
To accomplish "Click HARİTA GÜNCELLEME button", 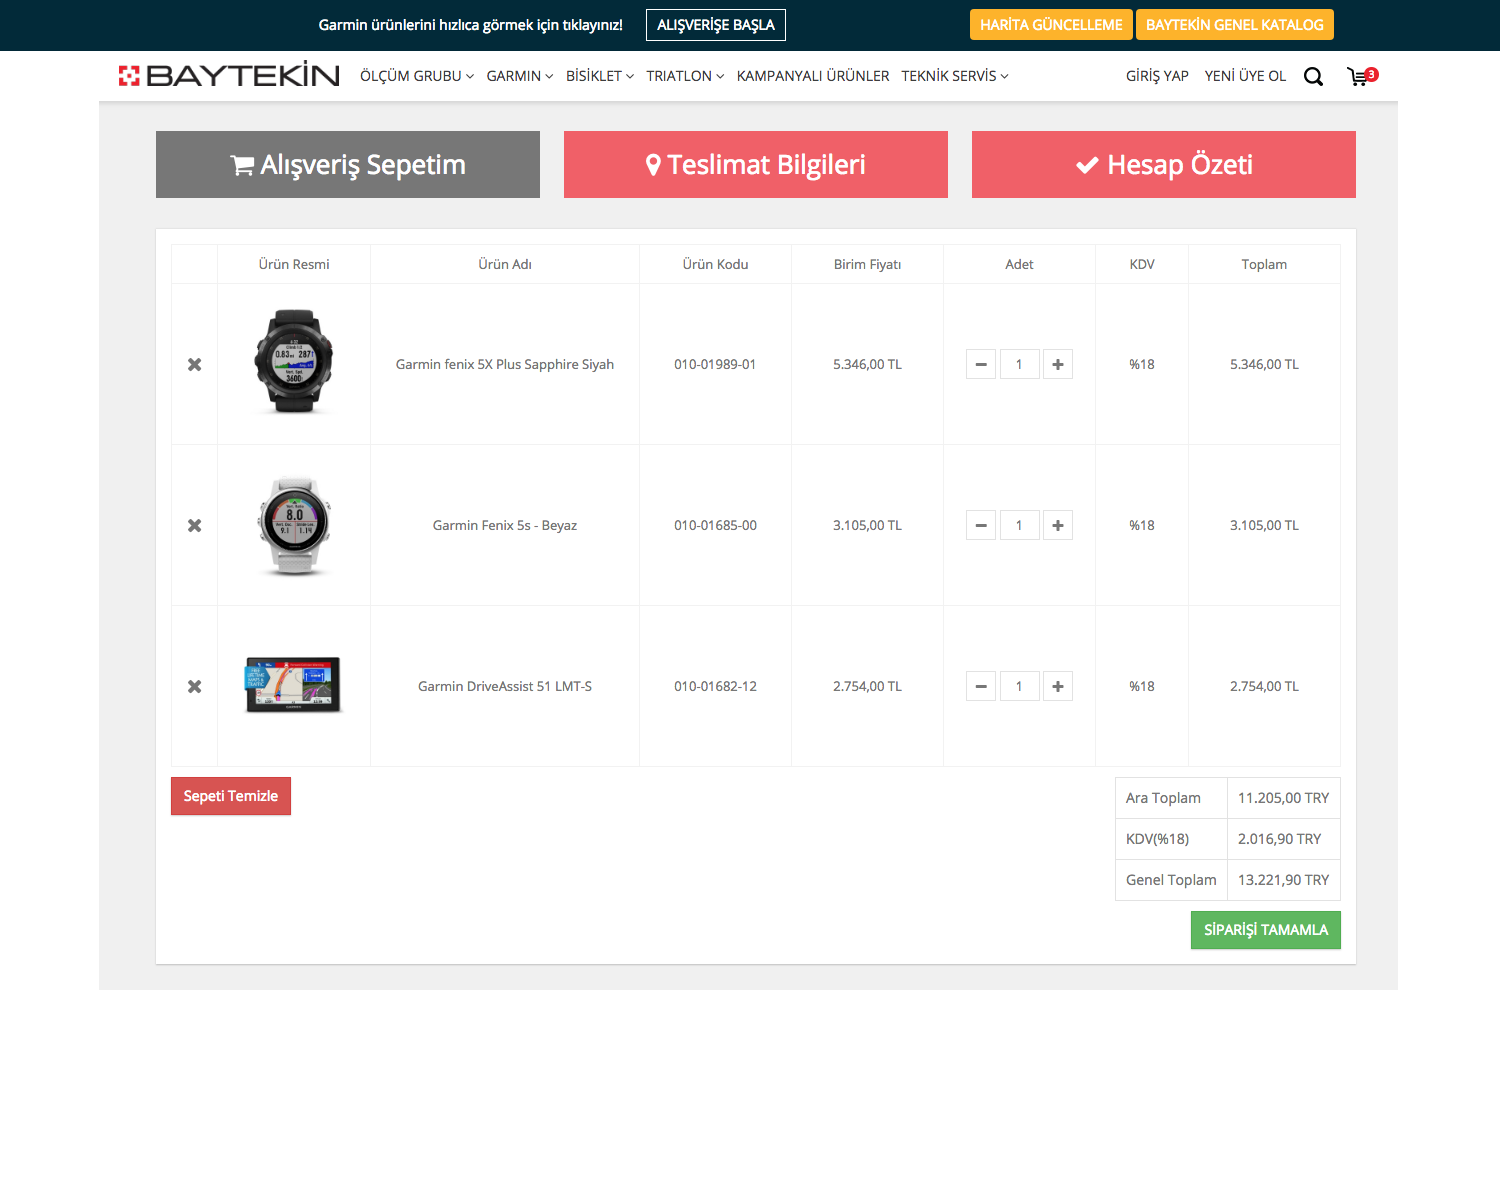I will coord(1051,25).
